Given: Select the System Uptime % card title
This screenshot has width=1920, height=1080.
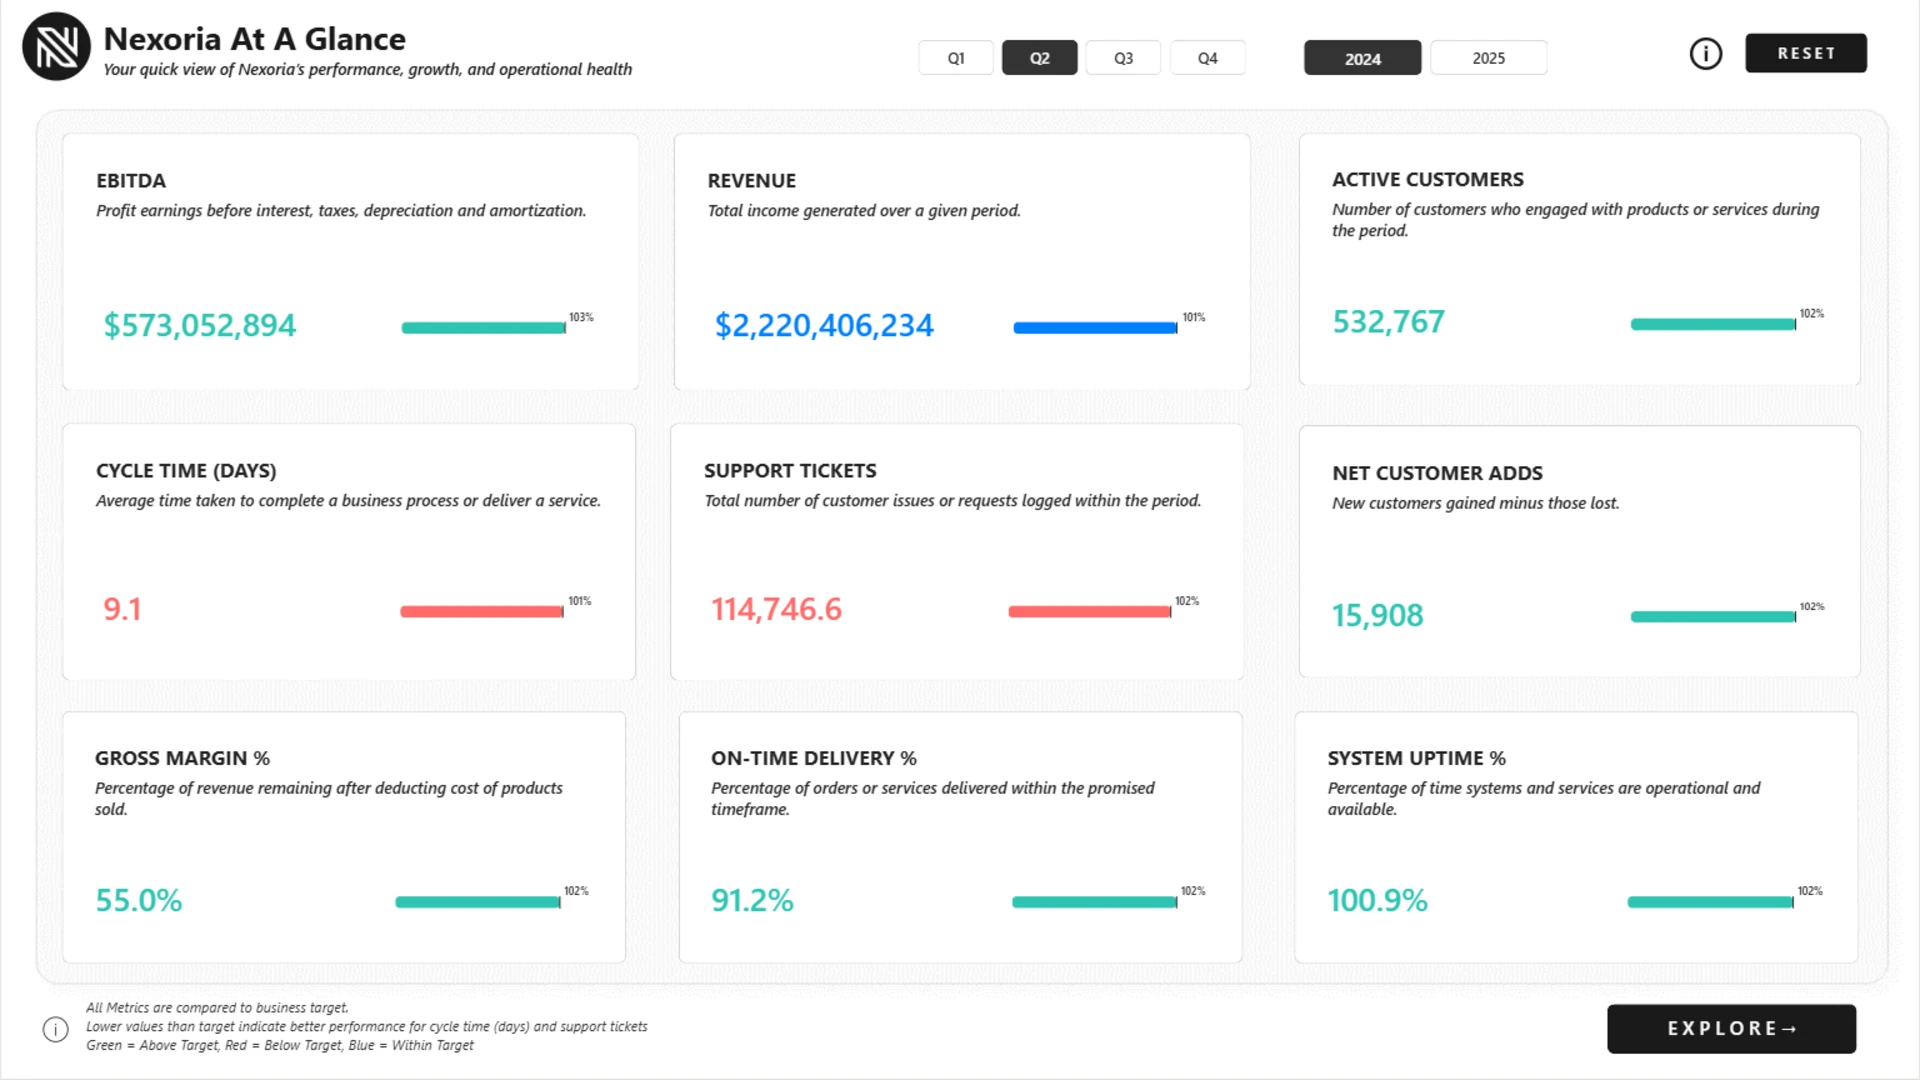Looking at the screenshot, I should pos(1416,758).
